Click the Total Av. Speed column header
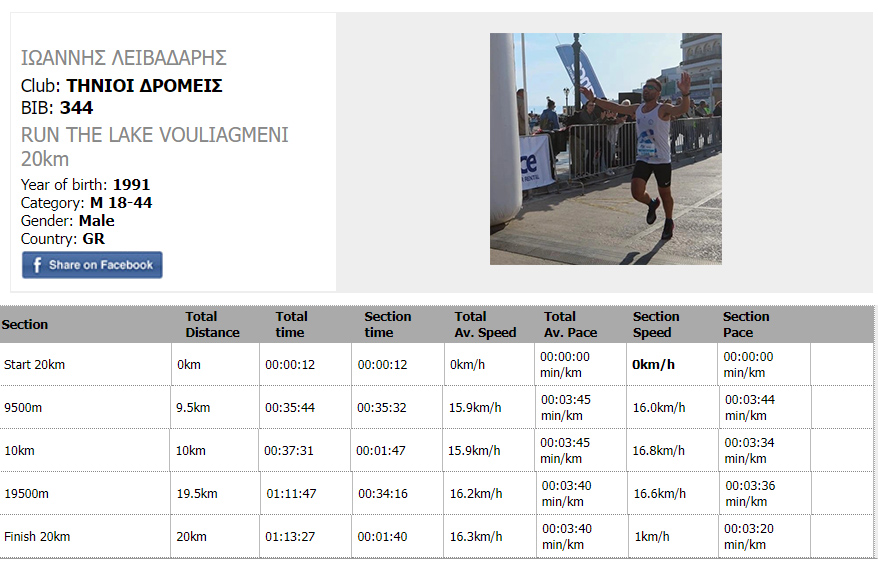Image resolution: width=878 pixels, height=576 pixels. (485, 324)
